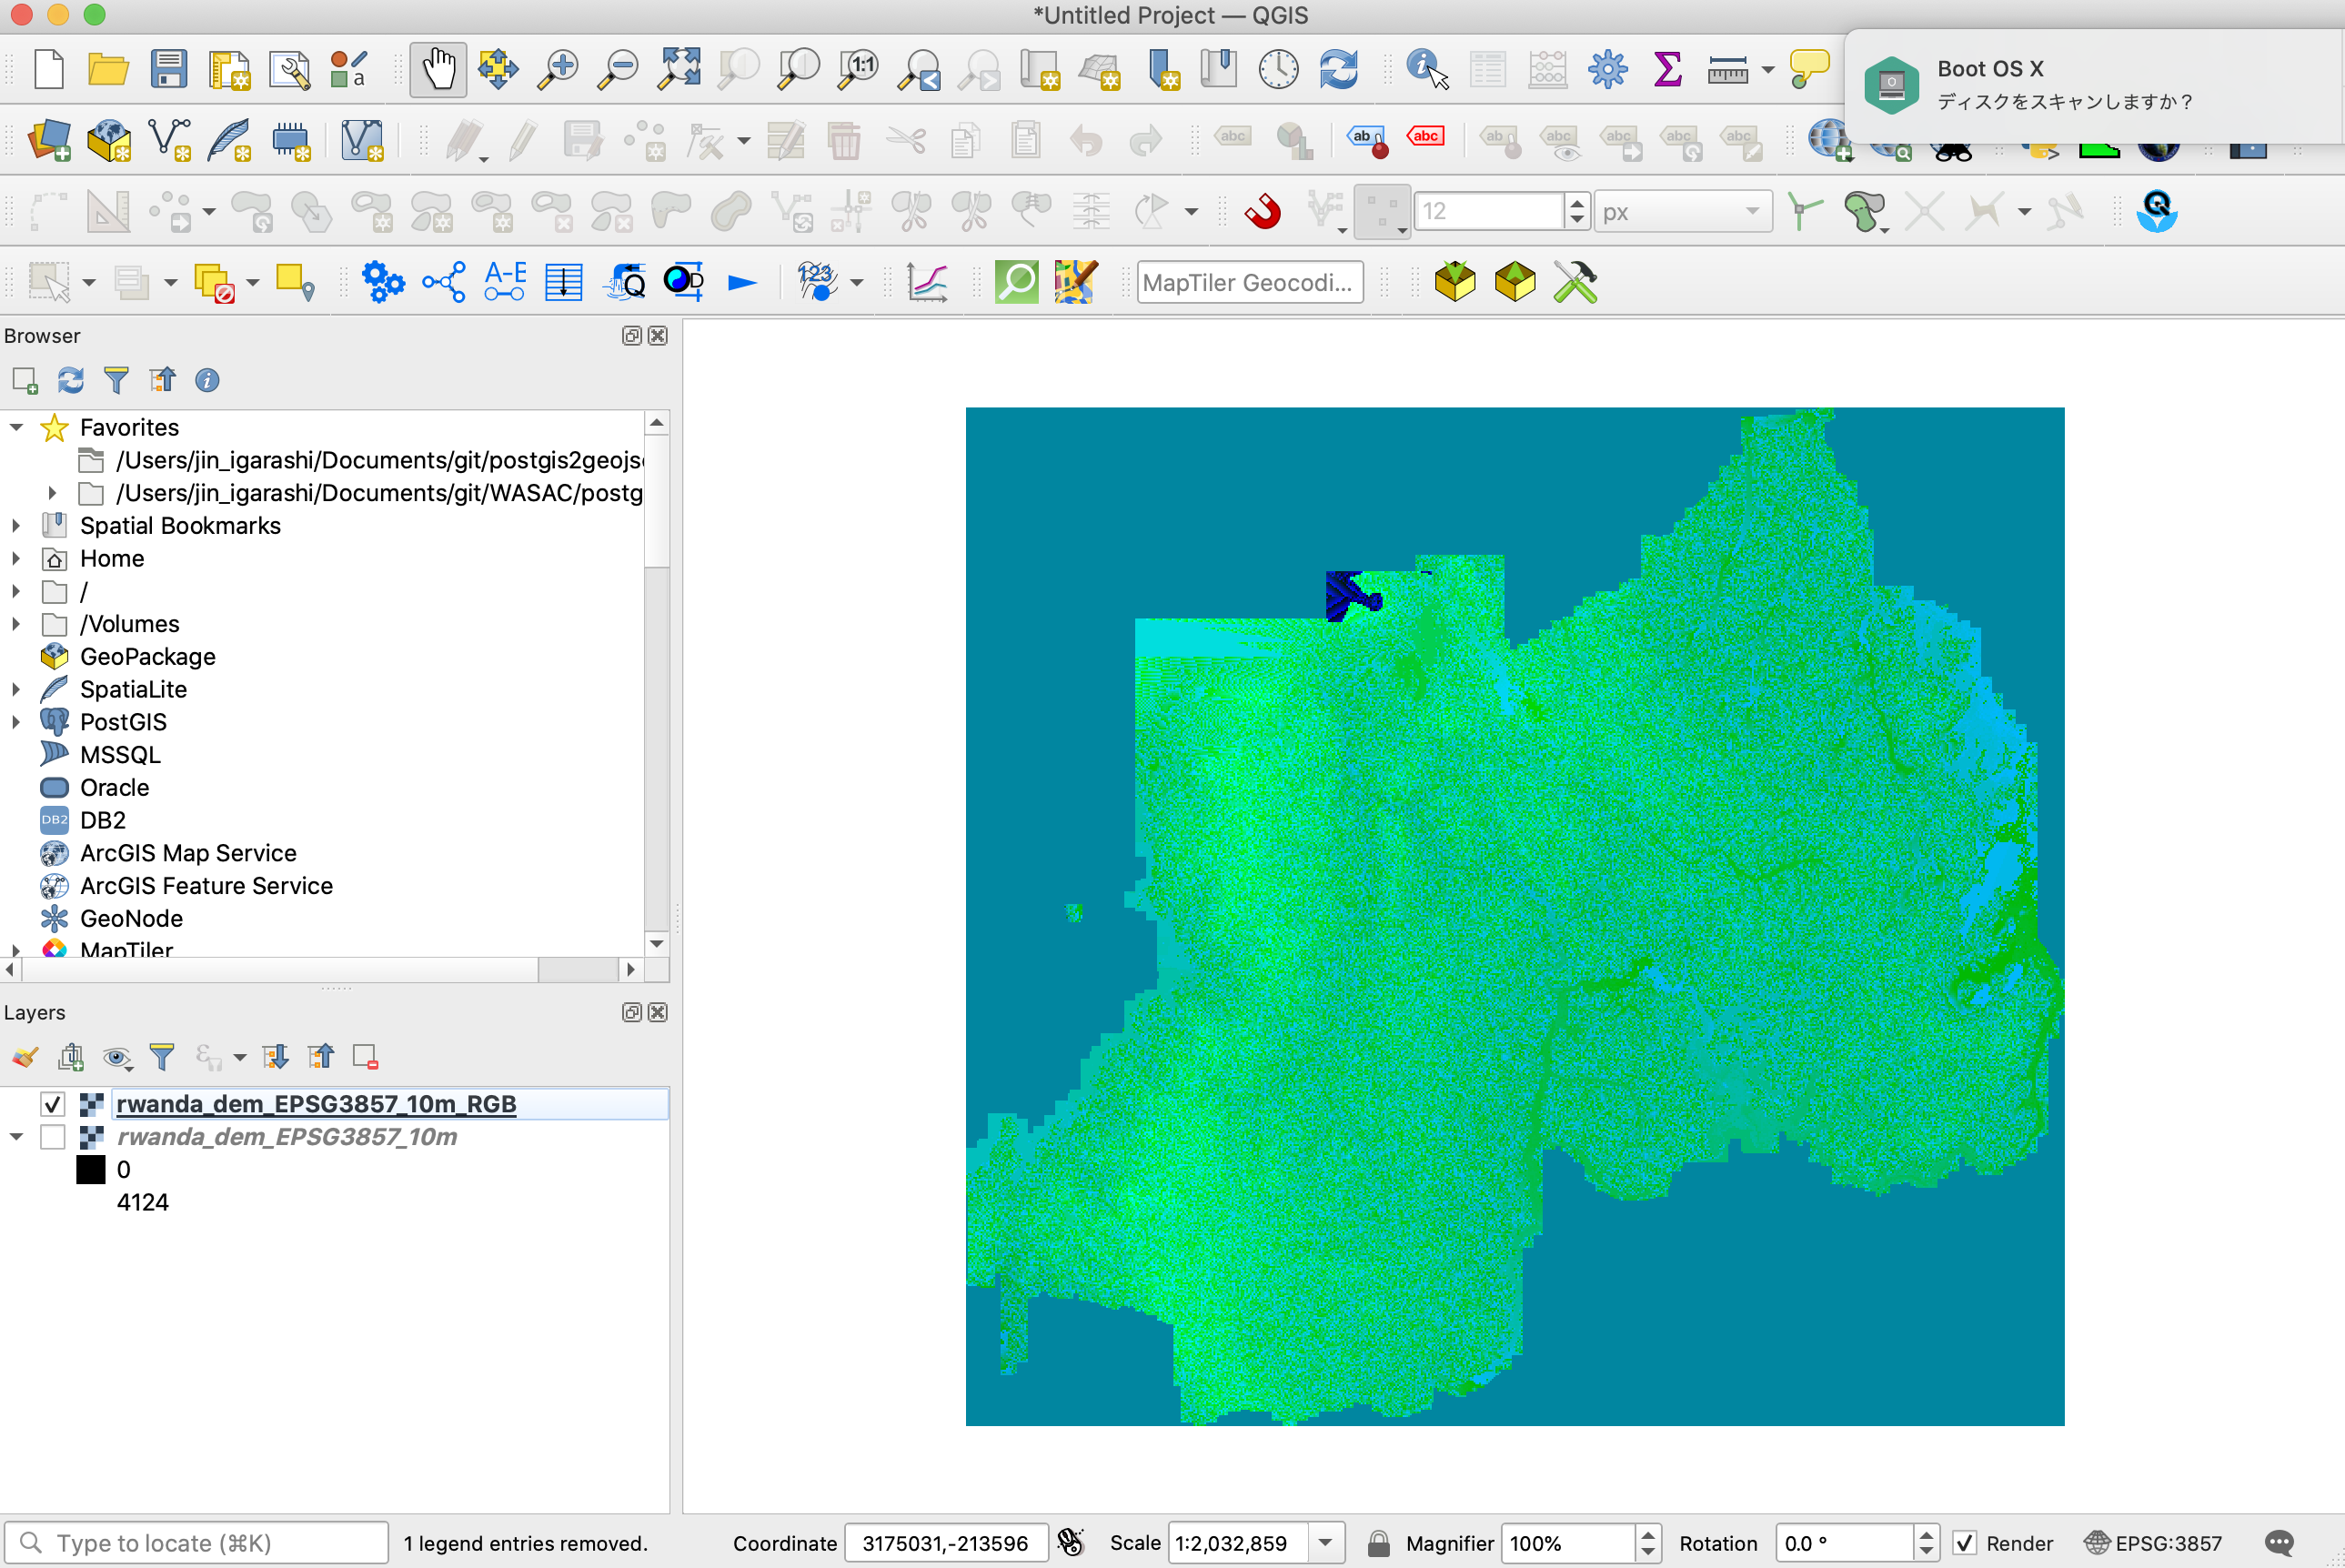The image size is (2345, 1568).
Task: Click Remove Layer icon in Layers toolbar
Action: point(365,1057)
